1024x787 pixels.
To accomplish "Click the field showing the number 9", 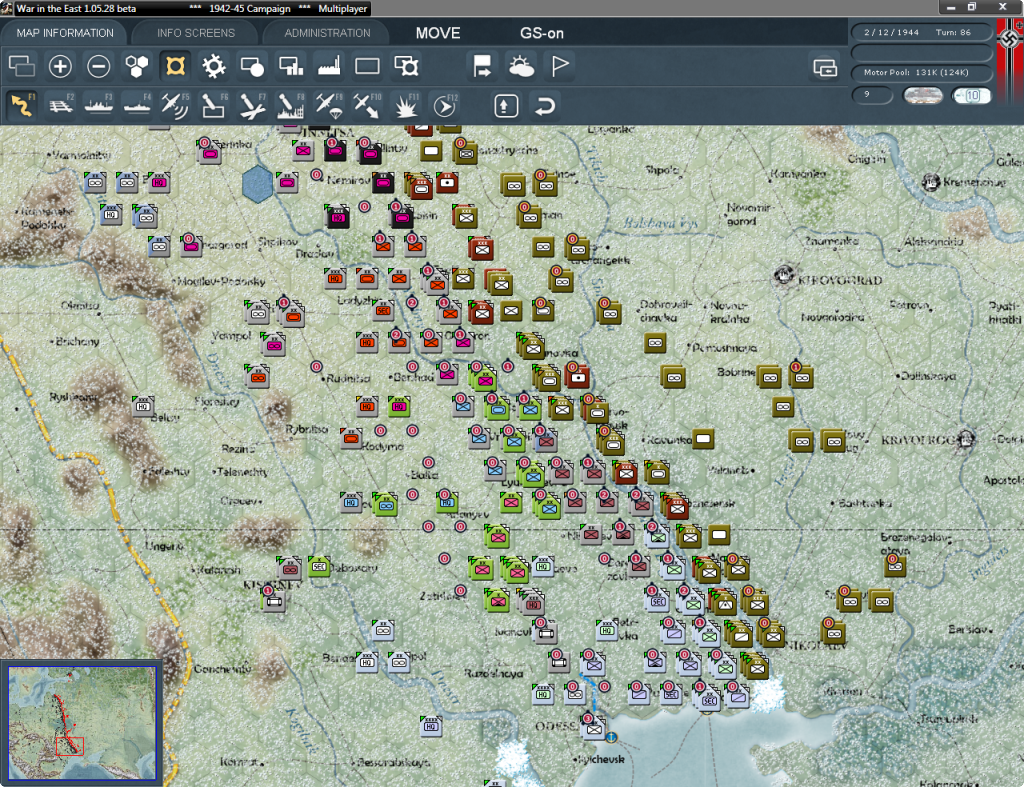I will tap(872, 95).
